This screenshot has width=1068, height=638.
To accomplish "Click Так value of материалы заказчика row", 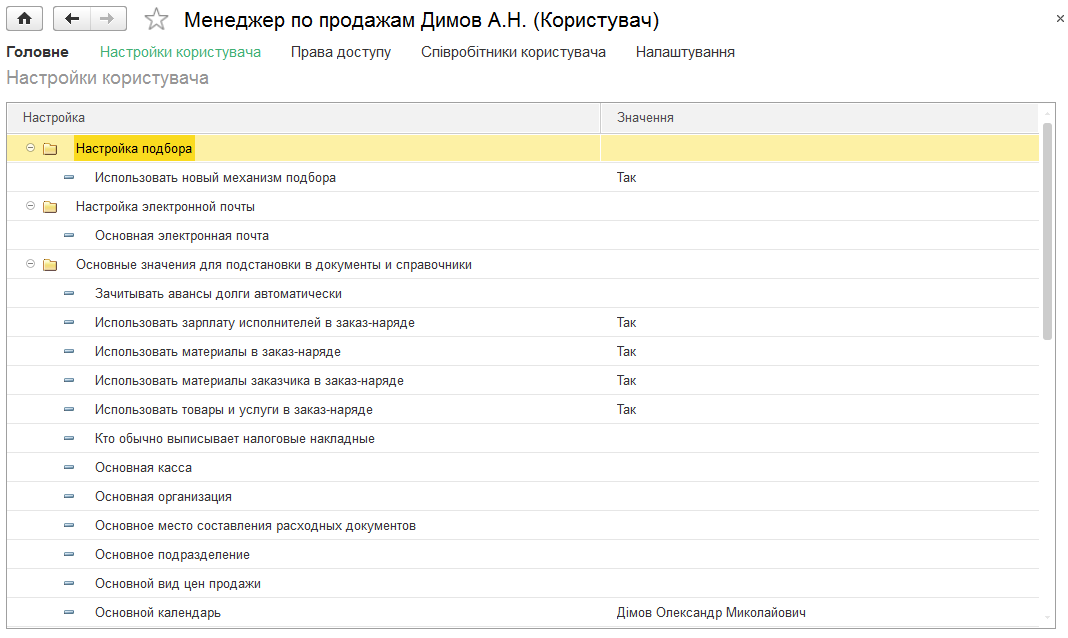I will click(627, 381).
